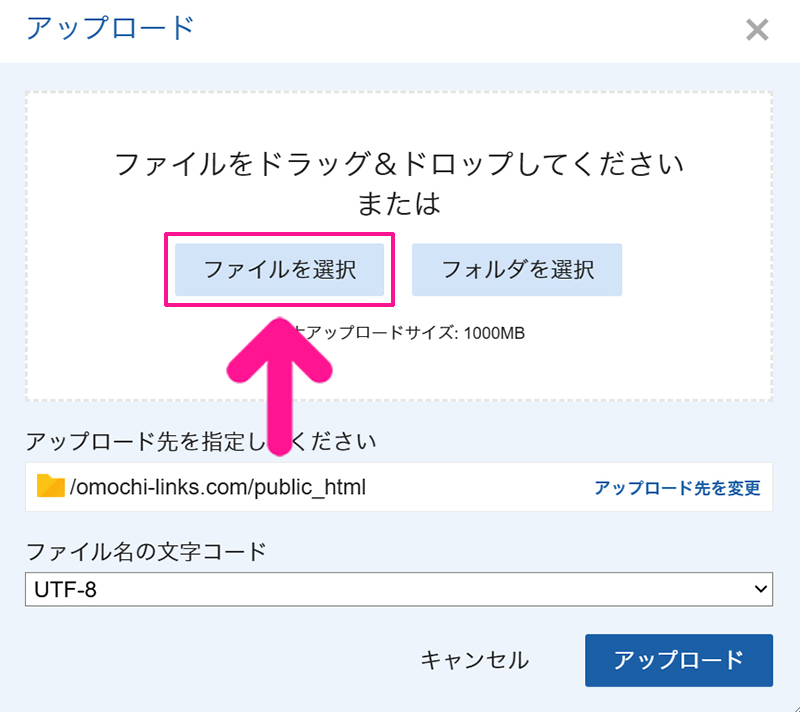Close the upload dialog with X
The image size is (800, 712).
[757, 30]
